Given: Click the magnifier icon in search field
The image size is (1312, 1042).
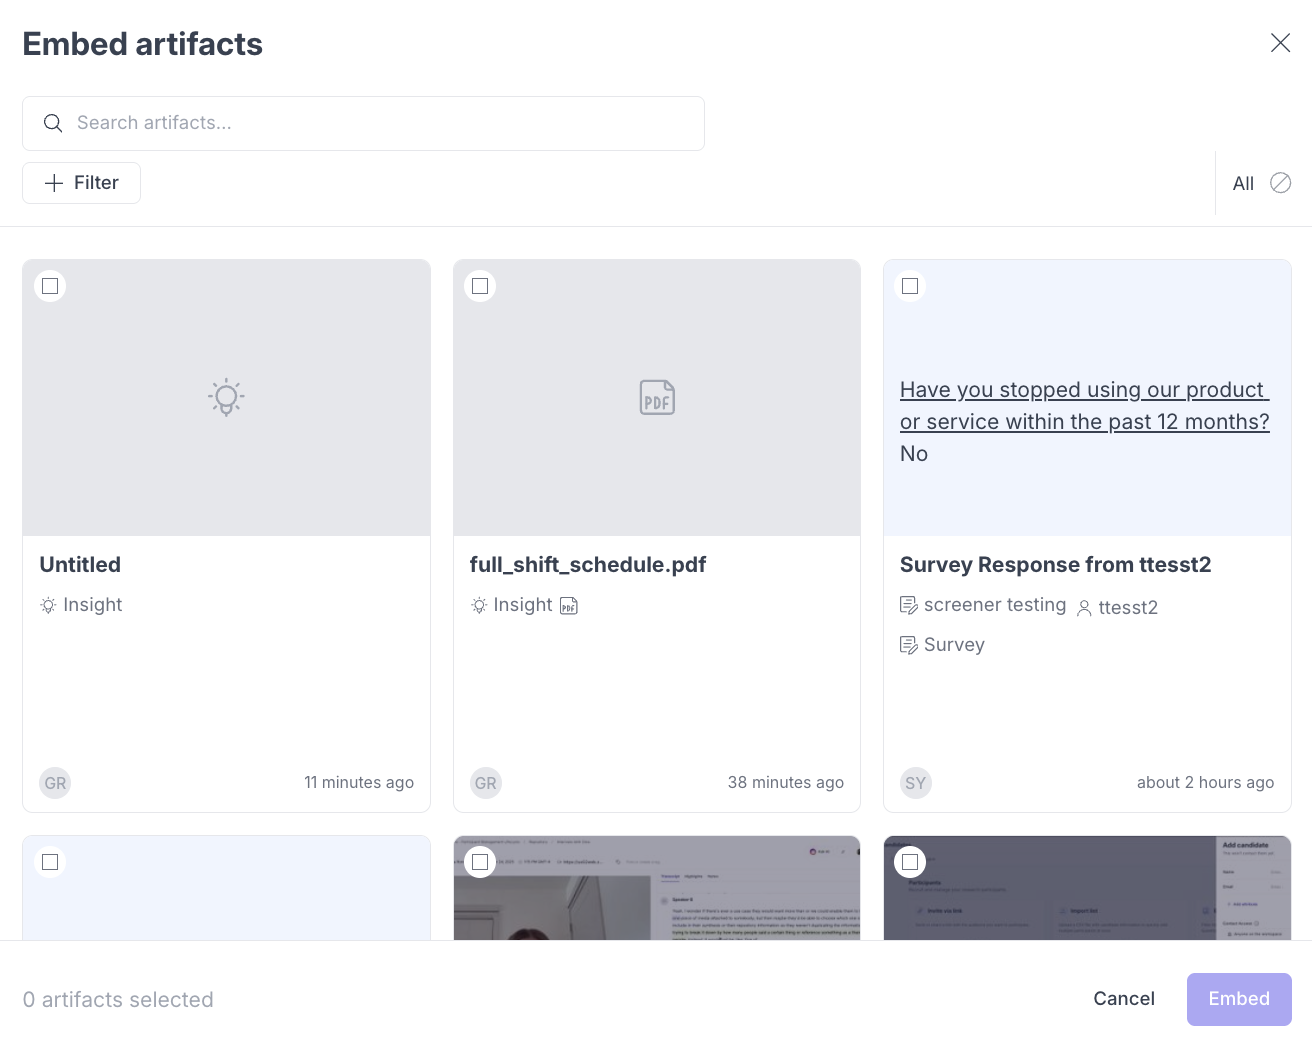Looking at the screenshot, I should point(53,123).
